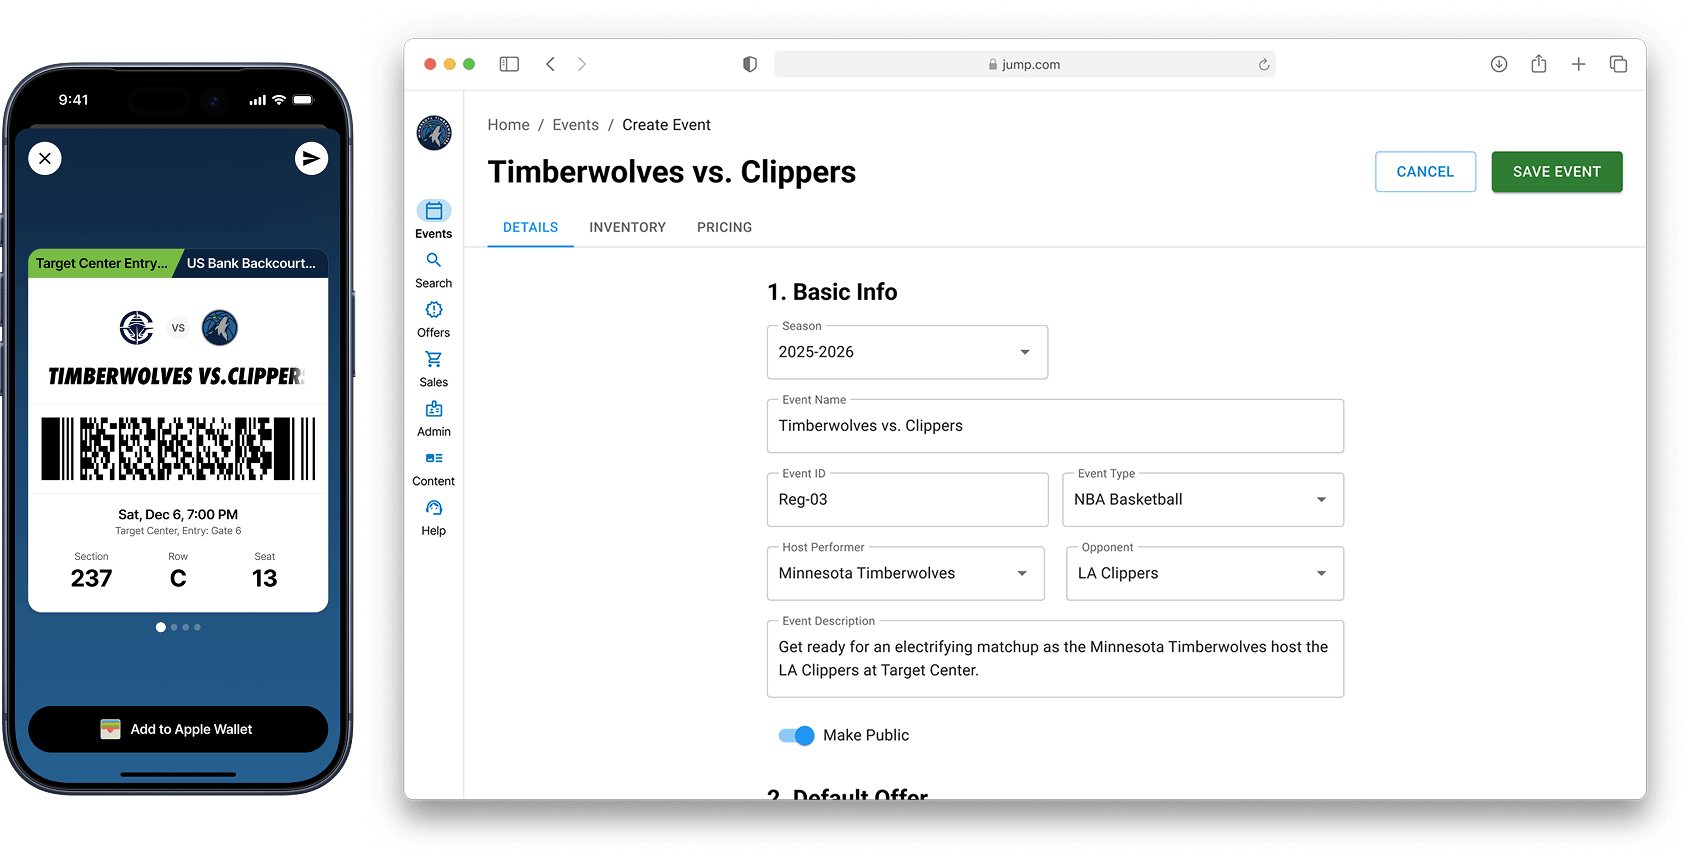Show tab overview icon in Safari
The height and width of the screenshot is (858, 1695).
click(1618, 64)
